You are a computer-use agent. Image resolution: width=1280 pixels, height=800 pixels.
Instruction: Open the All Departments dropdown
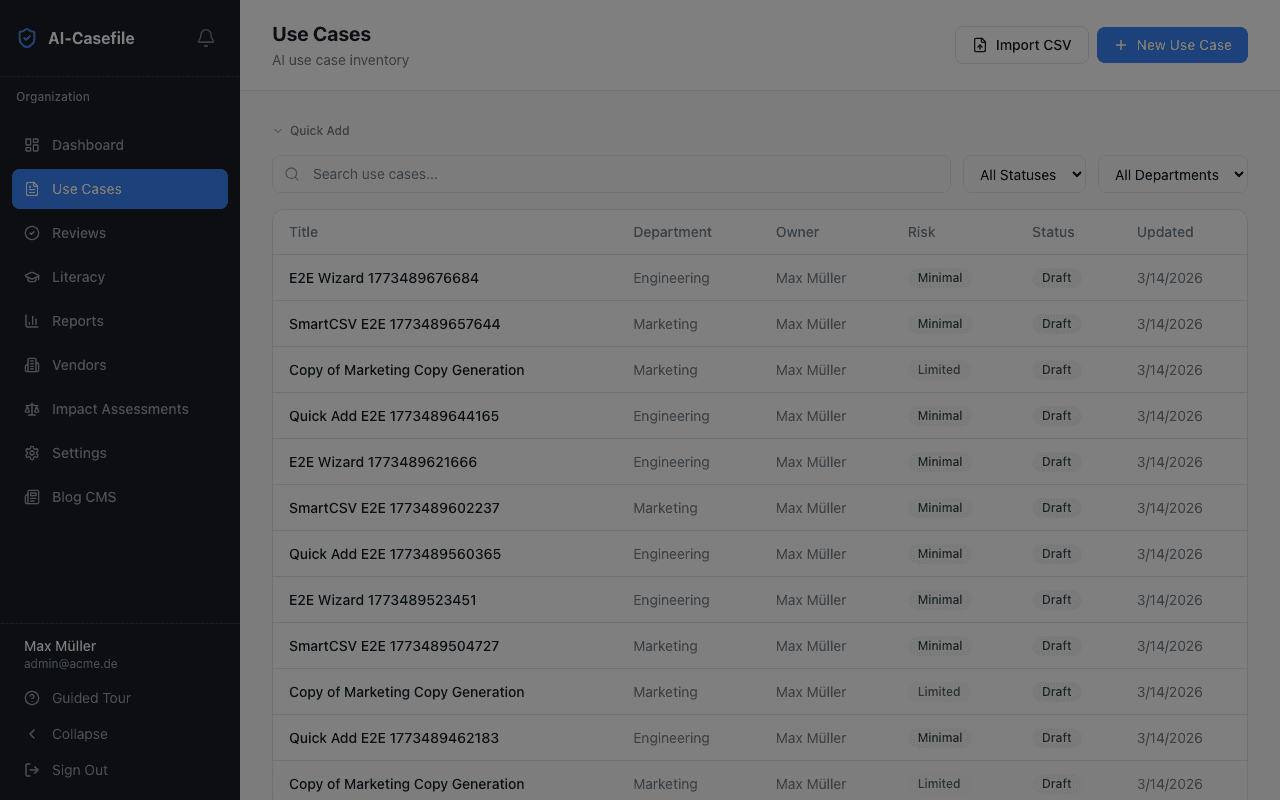tap(1172, 174)
